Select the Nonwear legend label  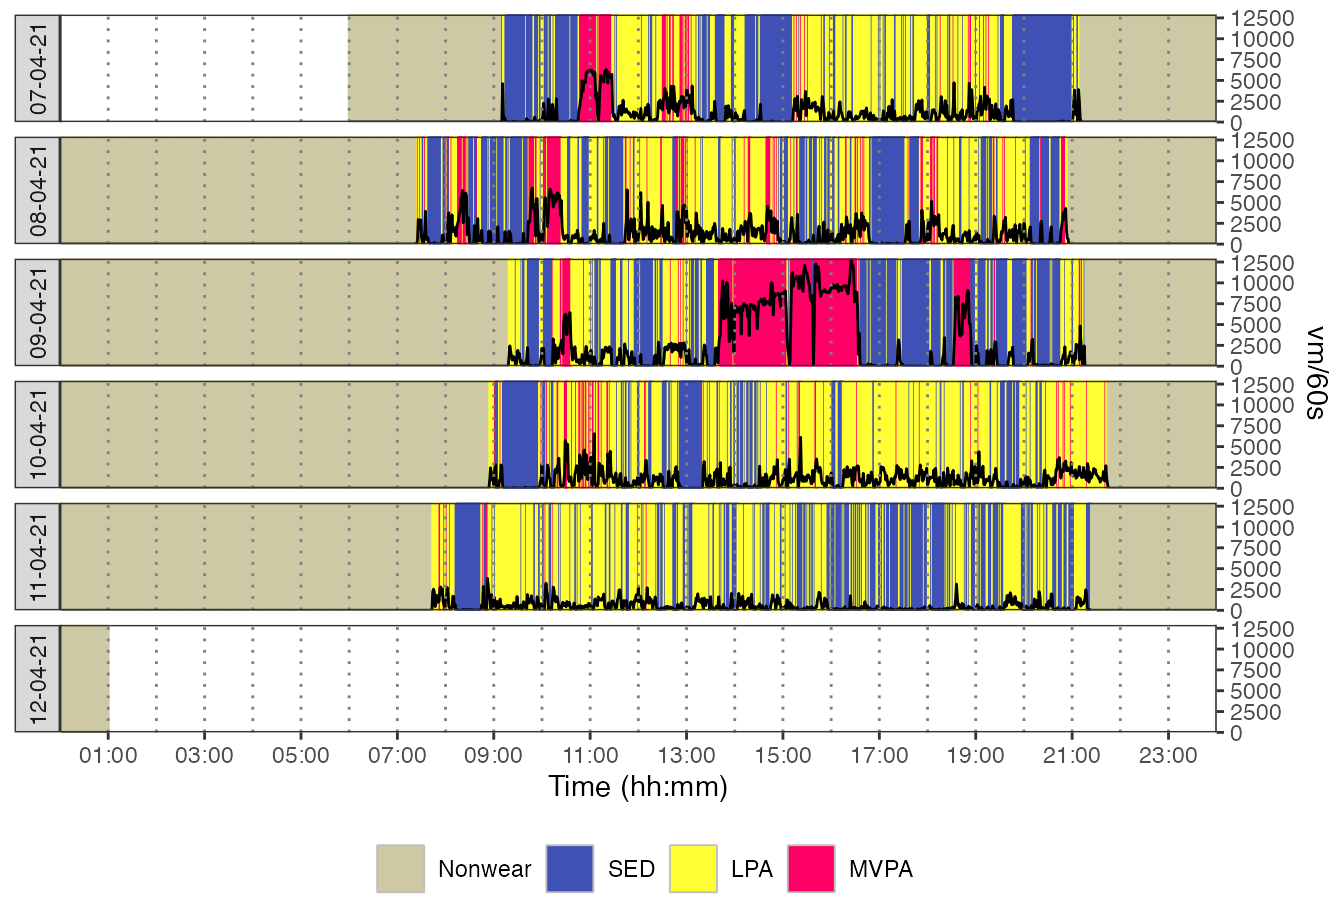coord(484,869)
